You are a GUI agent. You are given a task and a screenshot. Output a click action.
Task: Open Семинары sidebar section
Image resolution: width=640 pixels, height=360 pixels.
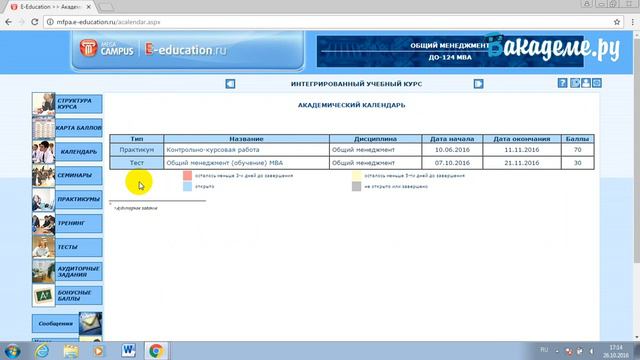[79, 176]
